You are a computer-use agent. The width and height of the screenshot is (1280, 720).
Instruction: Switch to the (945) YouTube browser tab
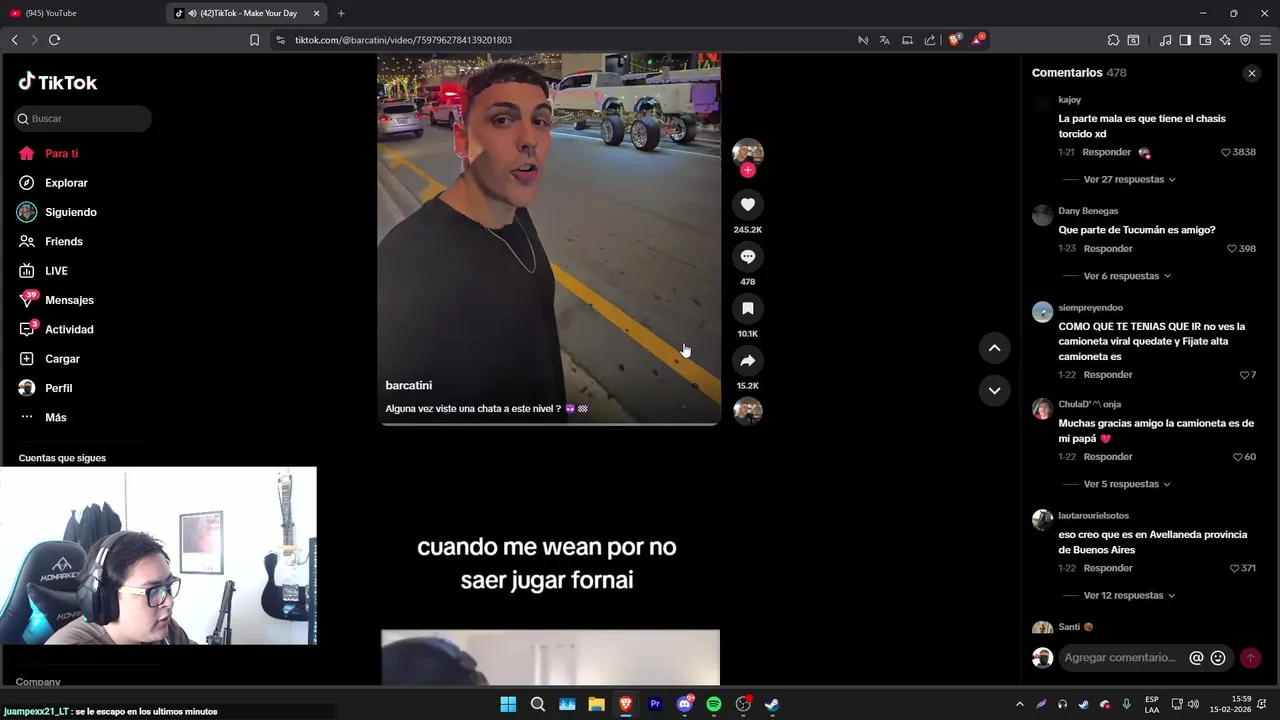coord(80,13)
